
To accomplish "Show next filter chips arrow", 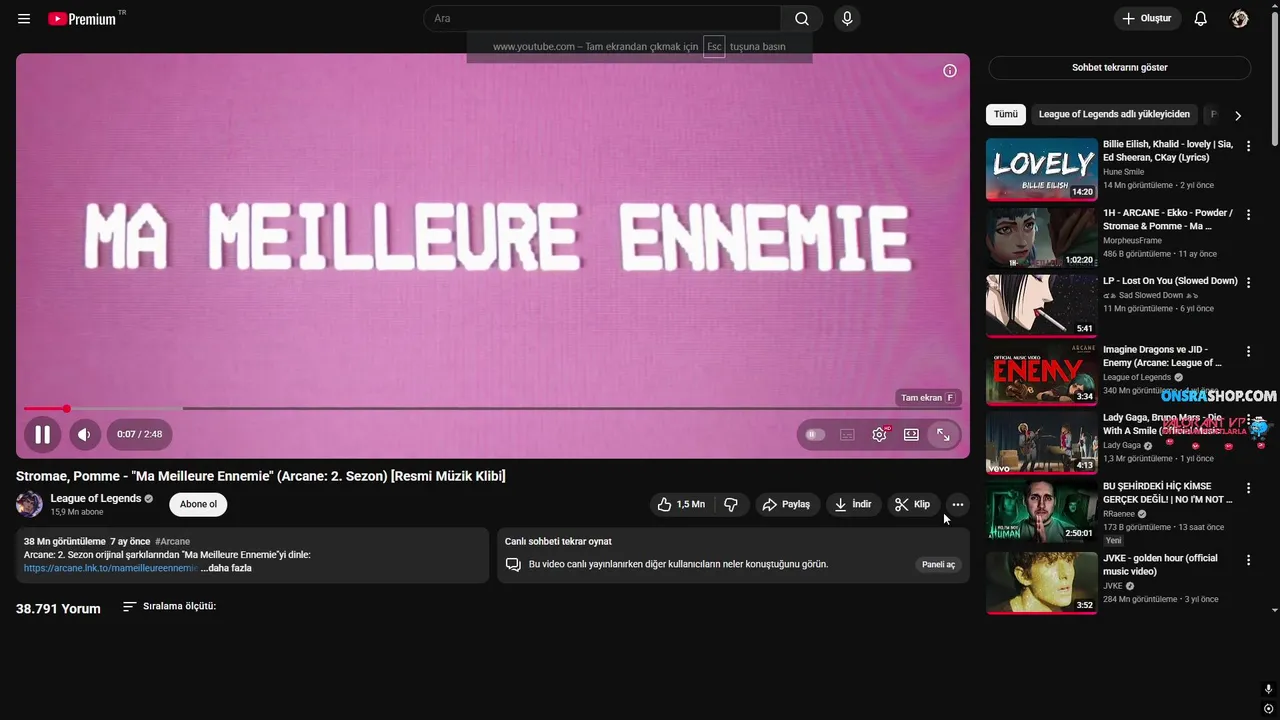I will click(1238, 115).
